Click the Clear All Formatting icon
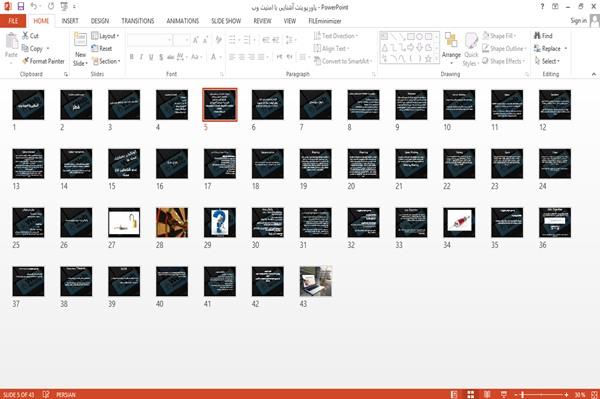 (218, 40)
